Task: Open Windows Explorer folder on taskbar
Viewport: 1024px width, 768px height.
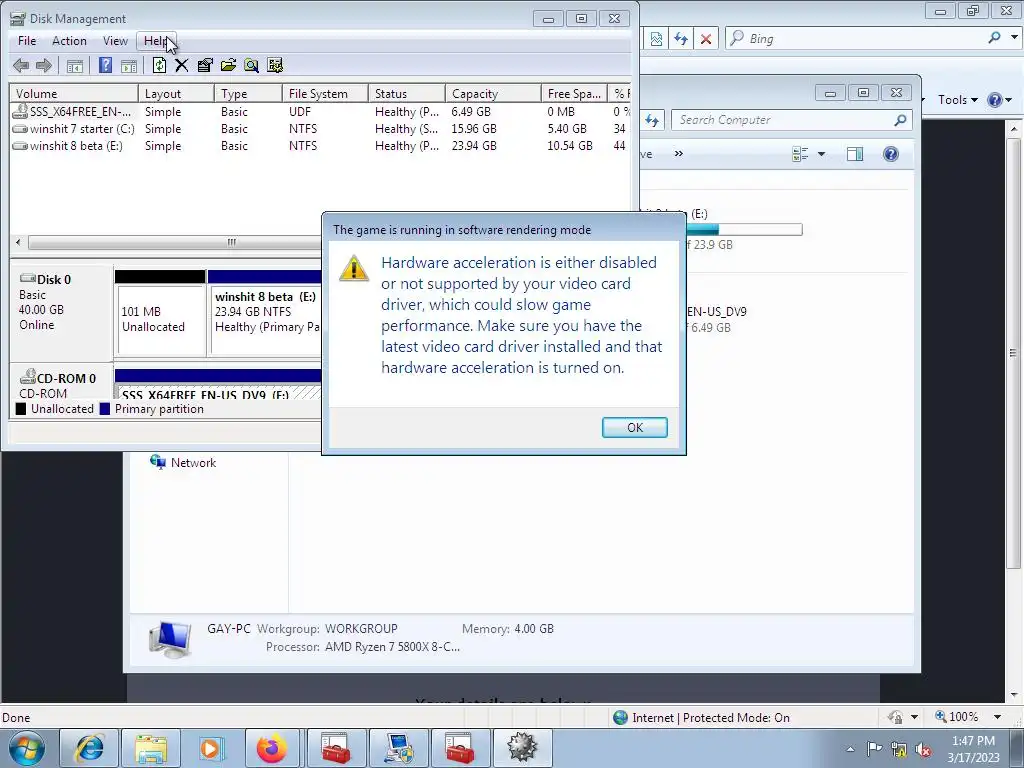Action: pyautogui.click(x=152, y=748)
